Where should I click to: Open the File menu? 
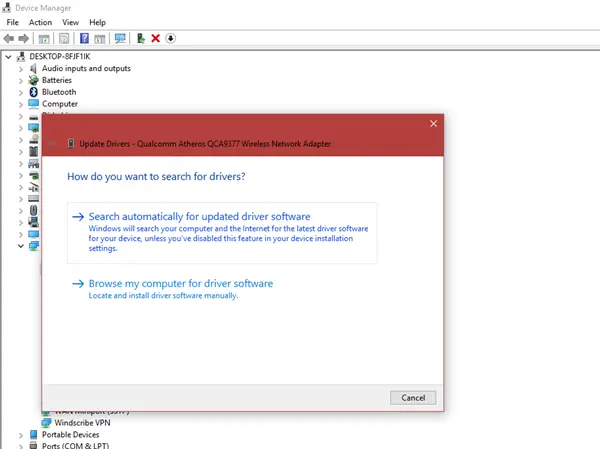[13, 22]
